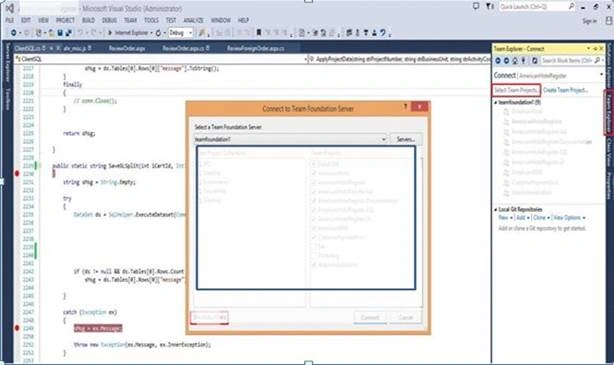Click the work item search magnifier icon

(x=597, y=61)
